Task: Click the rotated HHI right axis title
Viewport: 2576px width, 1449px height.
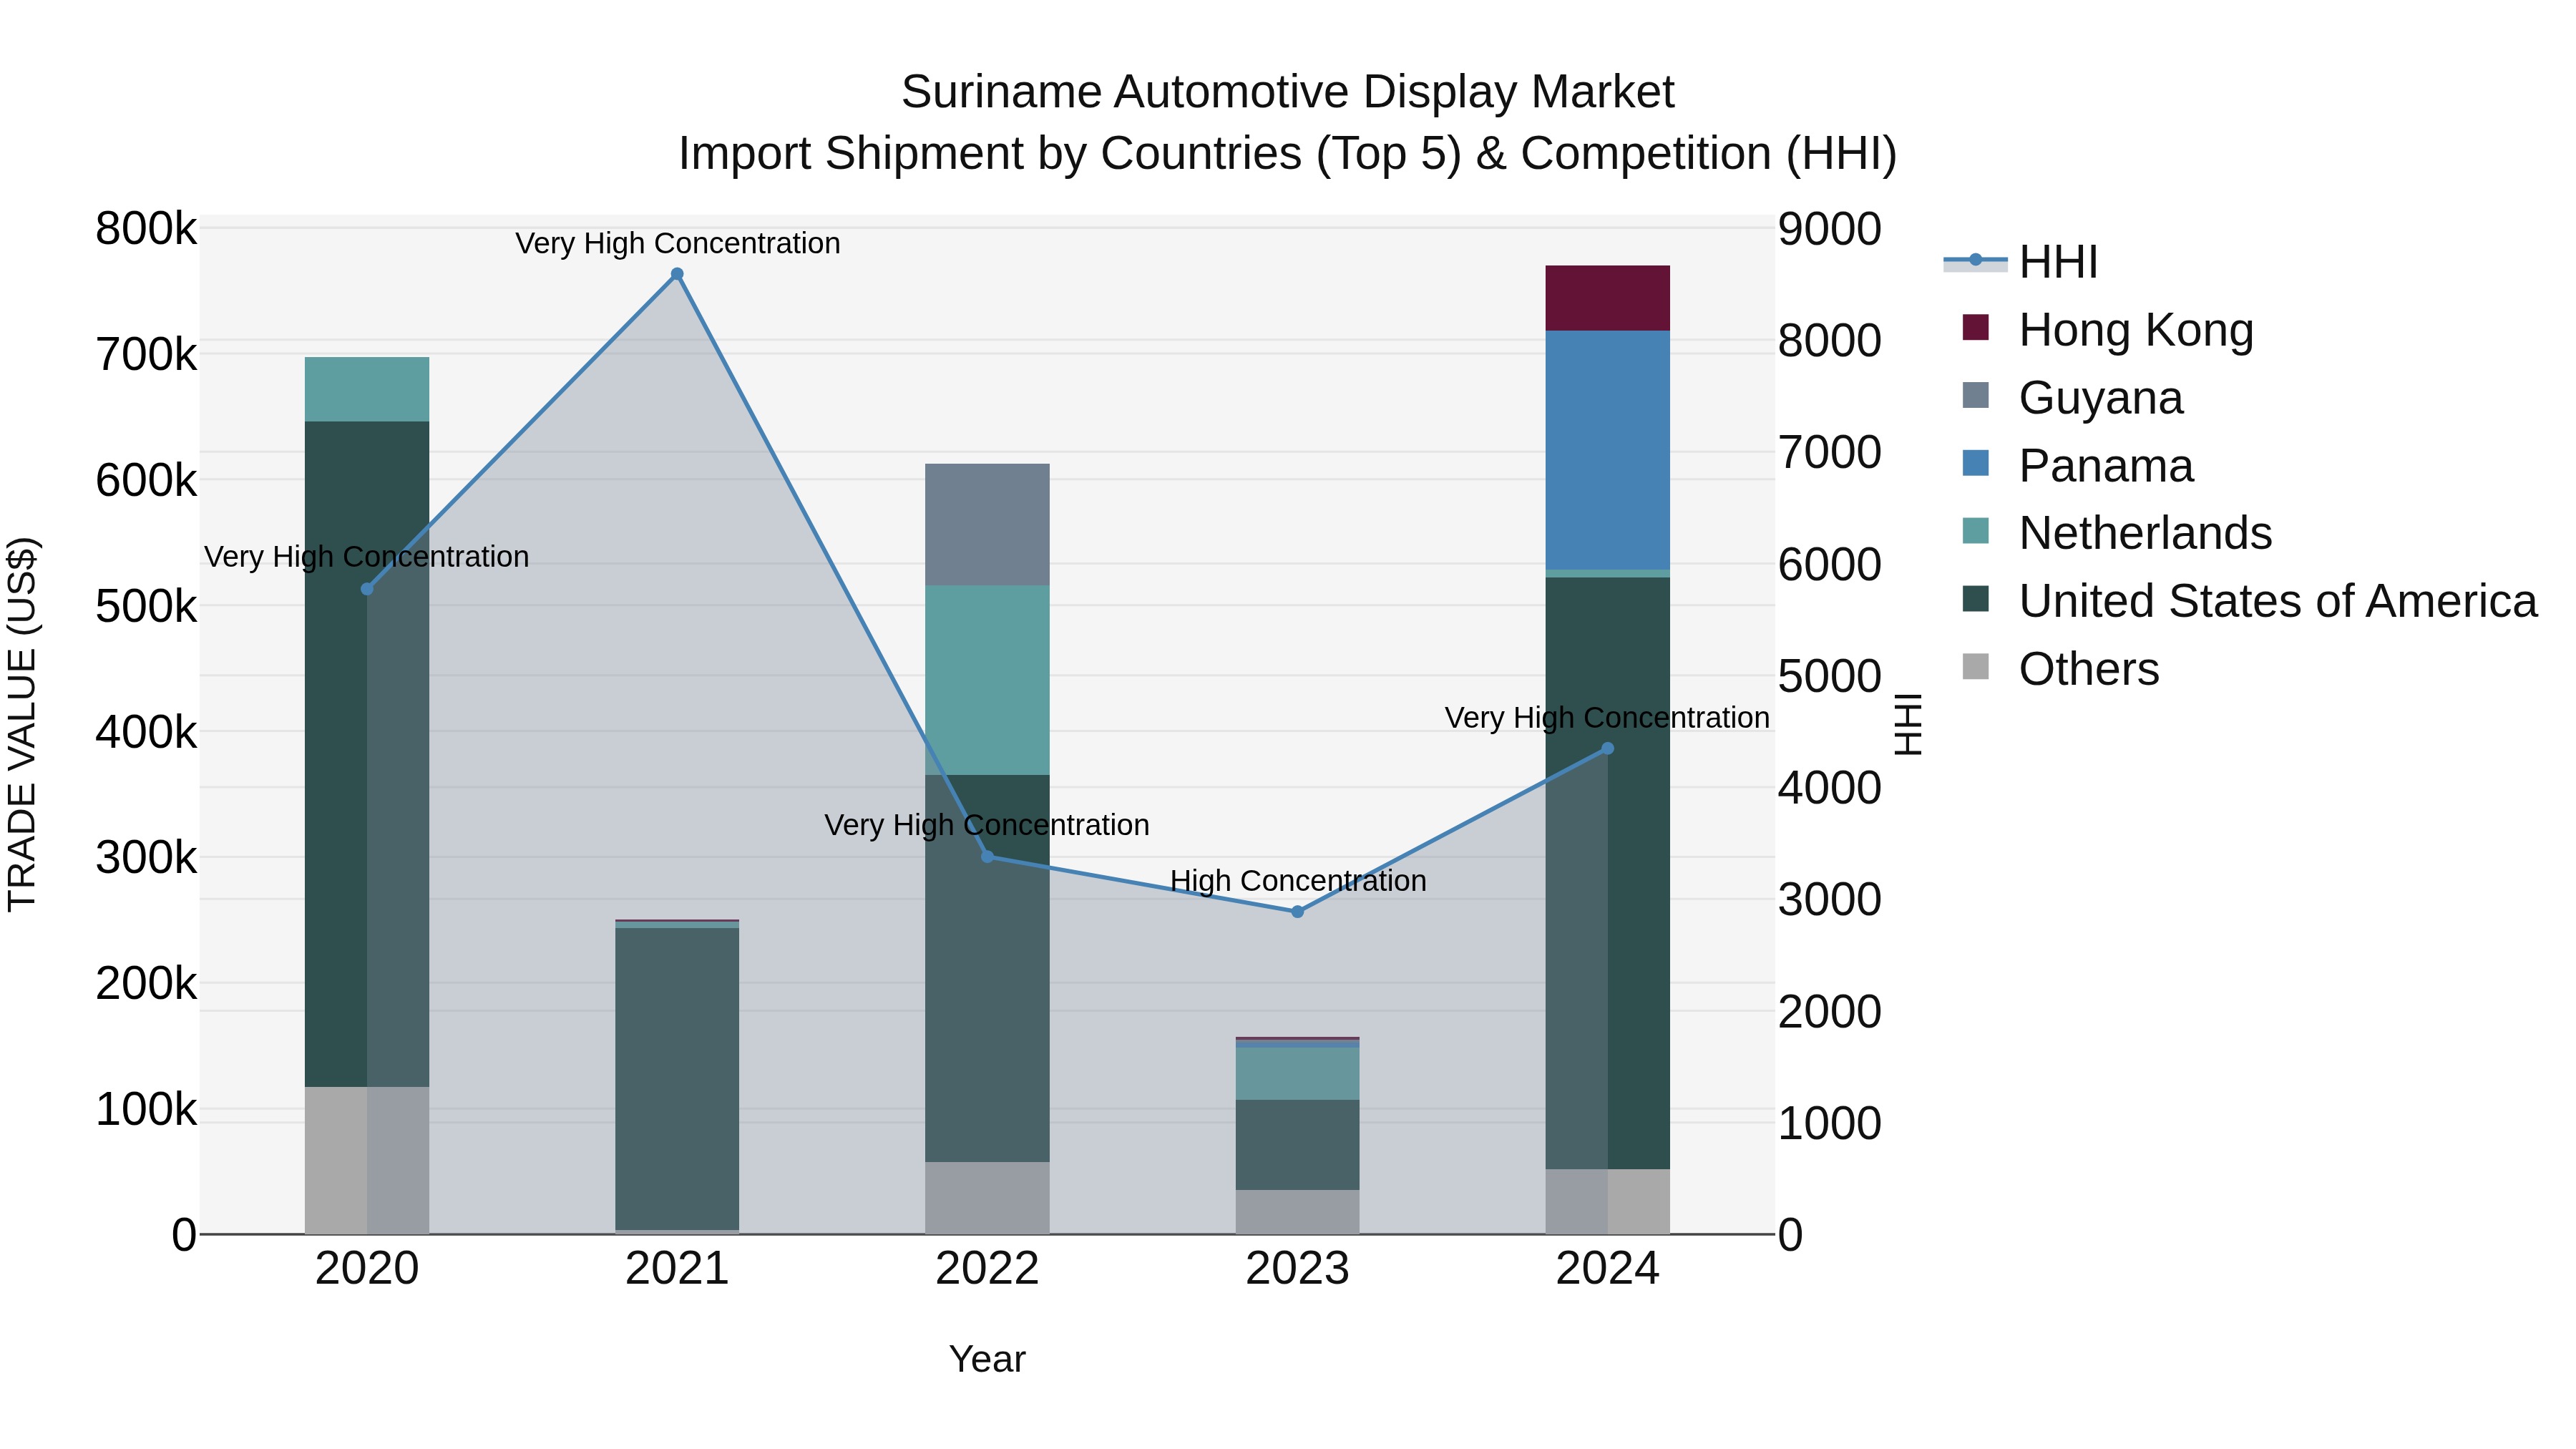Action: coord(1908,724)
